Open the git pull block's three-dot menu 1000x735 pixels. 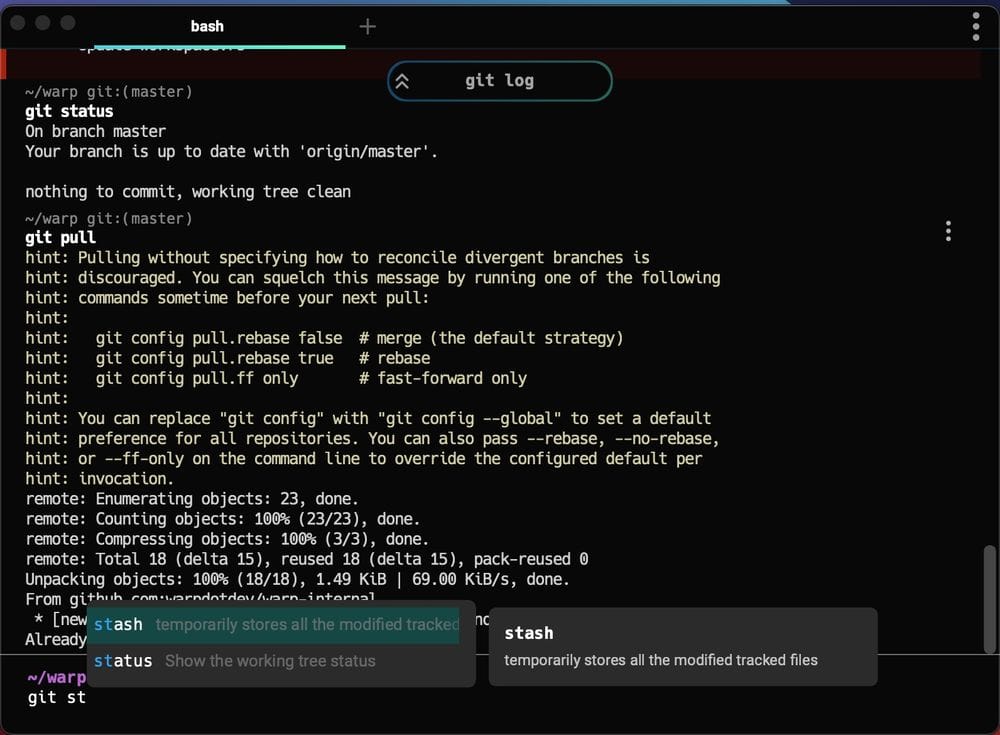click(948, 232)
